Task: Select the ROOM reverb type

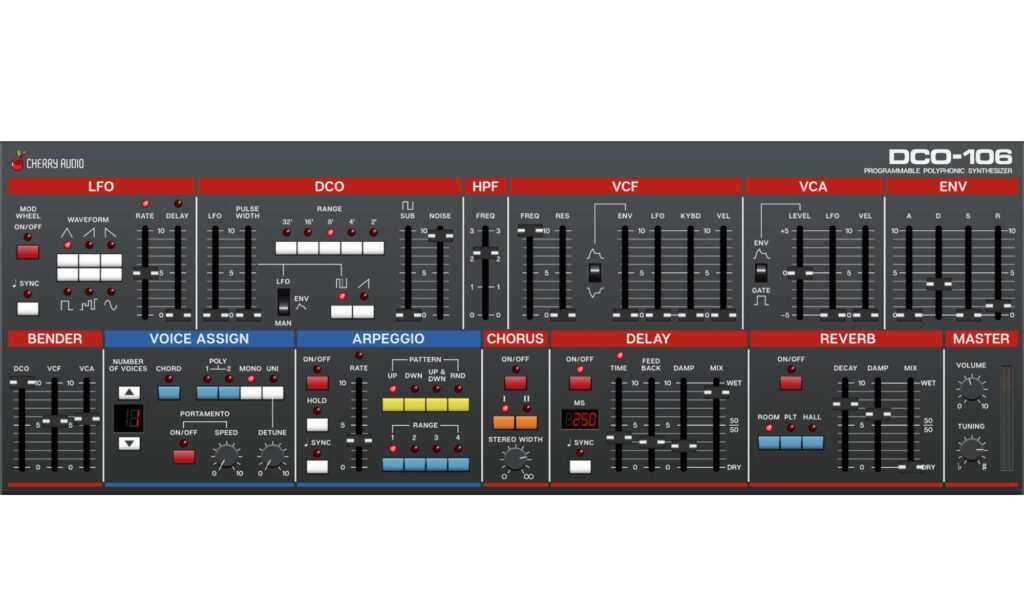Action: (x=769, y=442)
